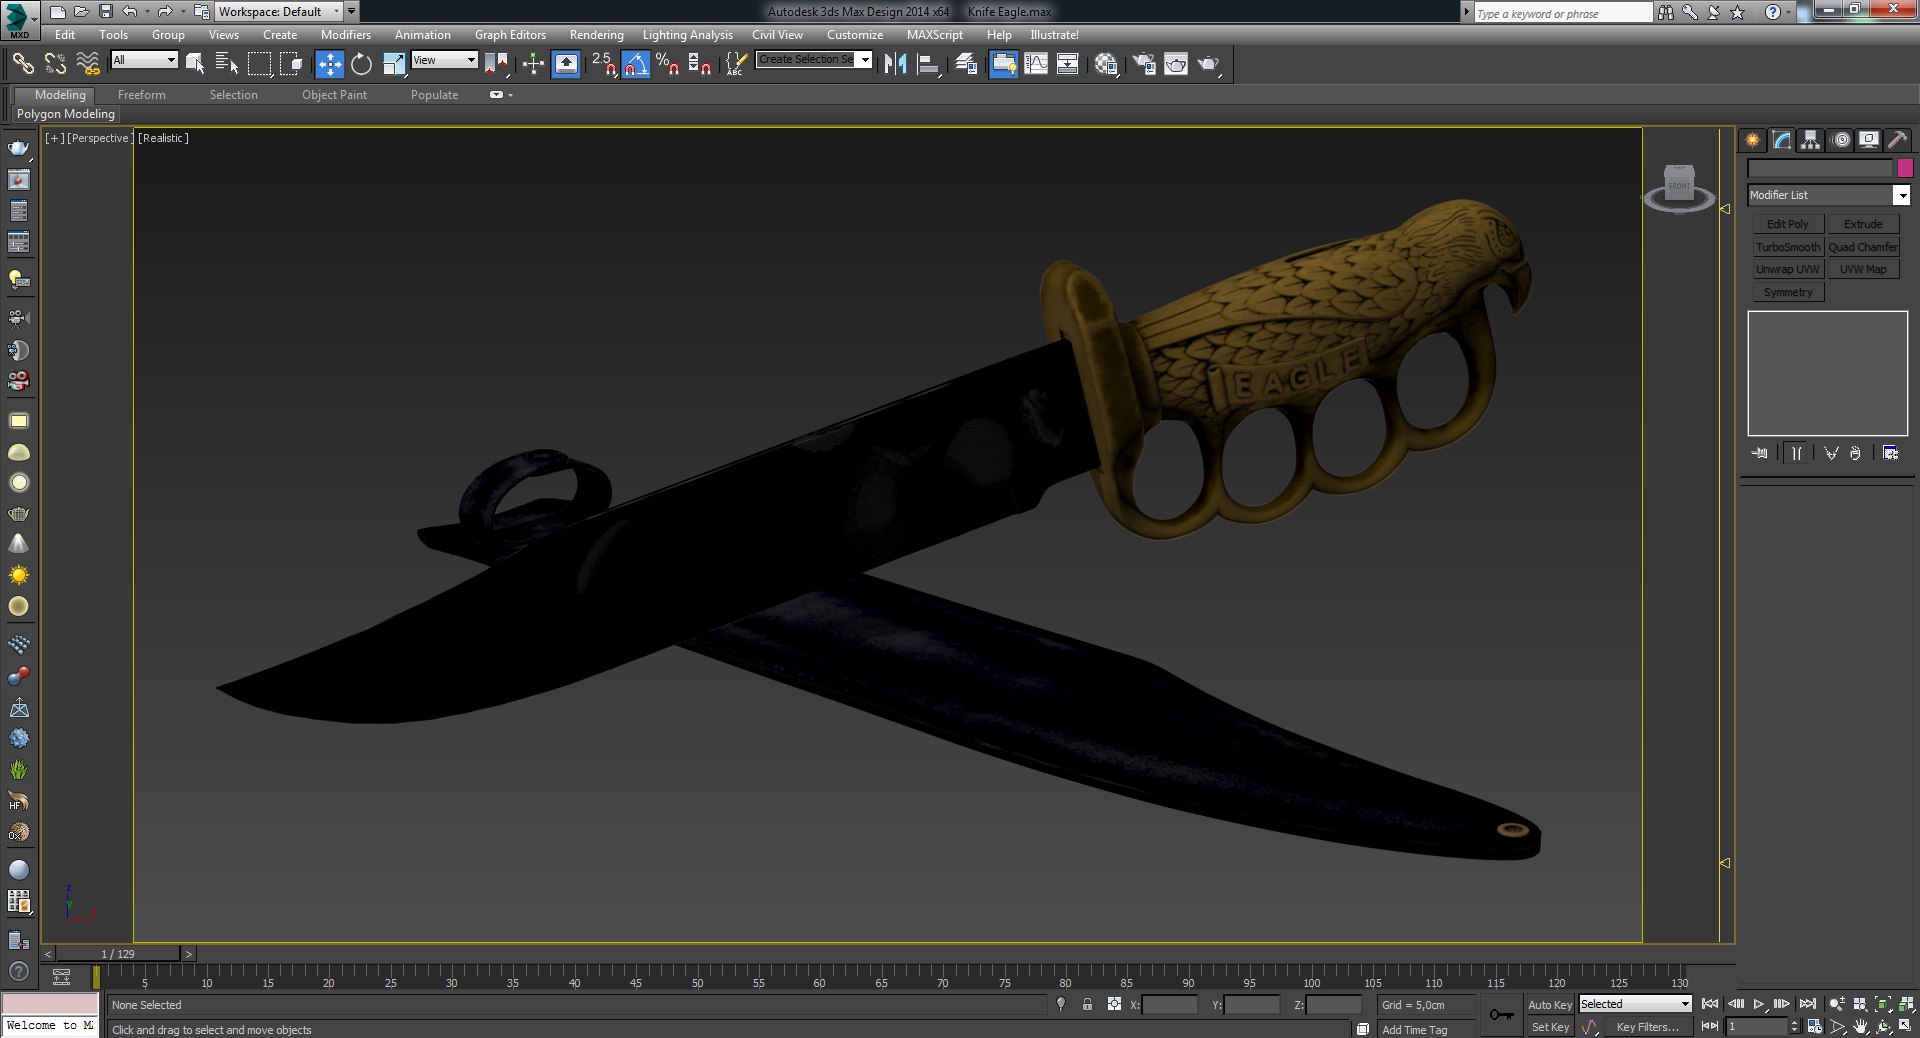This screenshot has height=1038, width=1920.
Task: Toggle the Angle Snap button
Action: click(635, 64)
